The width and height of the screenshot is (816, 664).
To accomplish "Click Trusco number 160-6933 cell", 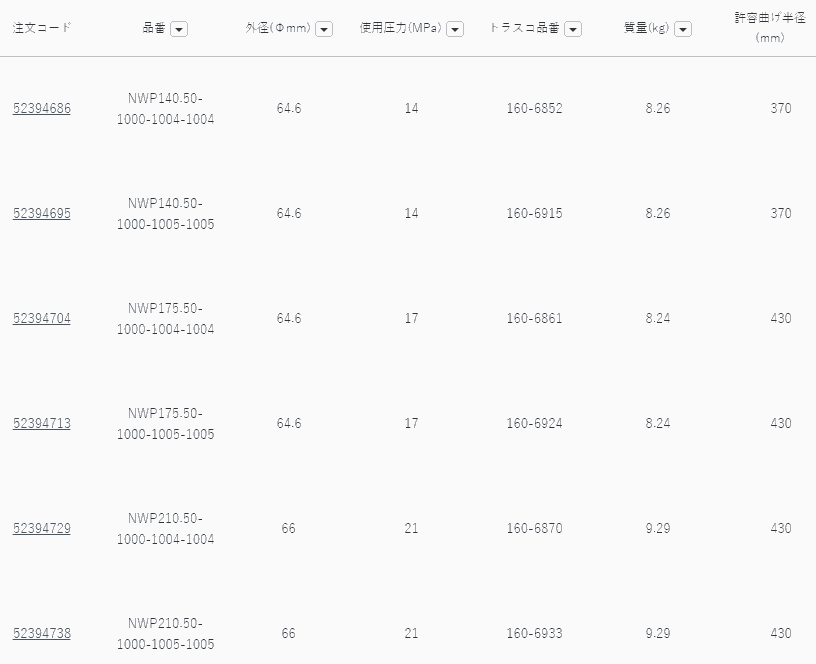I will pyautogui.click(x=534, y=633).
